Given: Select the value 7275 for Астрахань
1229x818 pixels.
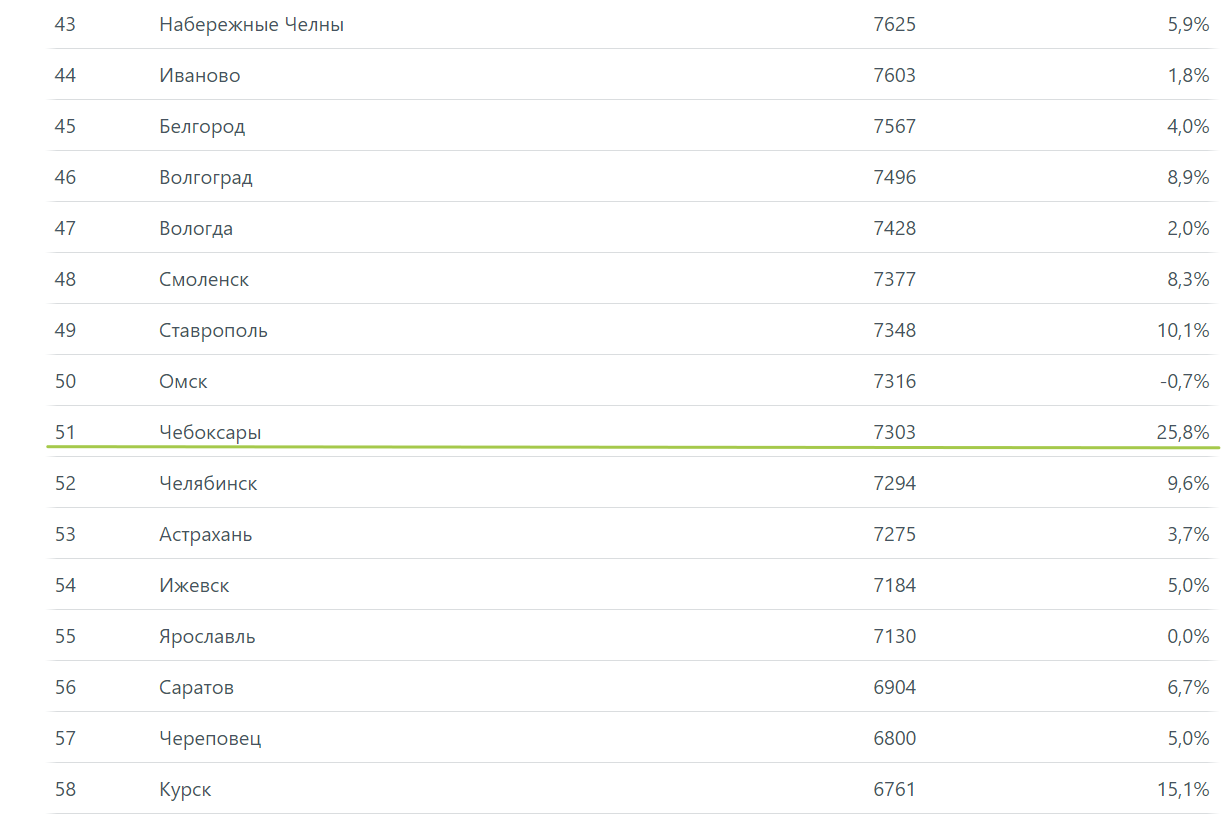Looking at the screenshot, I should pos(894,535).
